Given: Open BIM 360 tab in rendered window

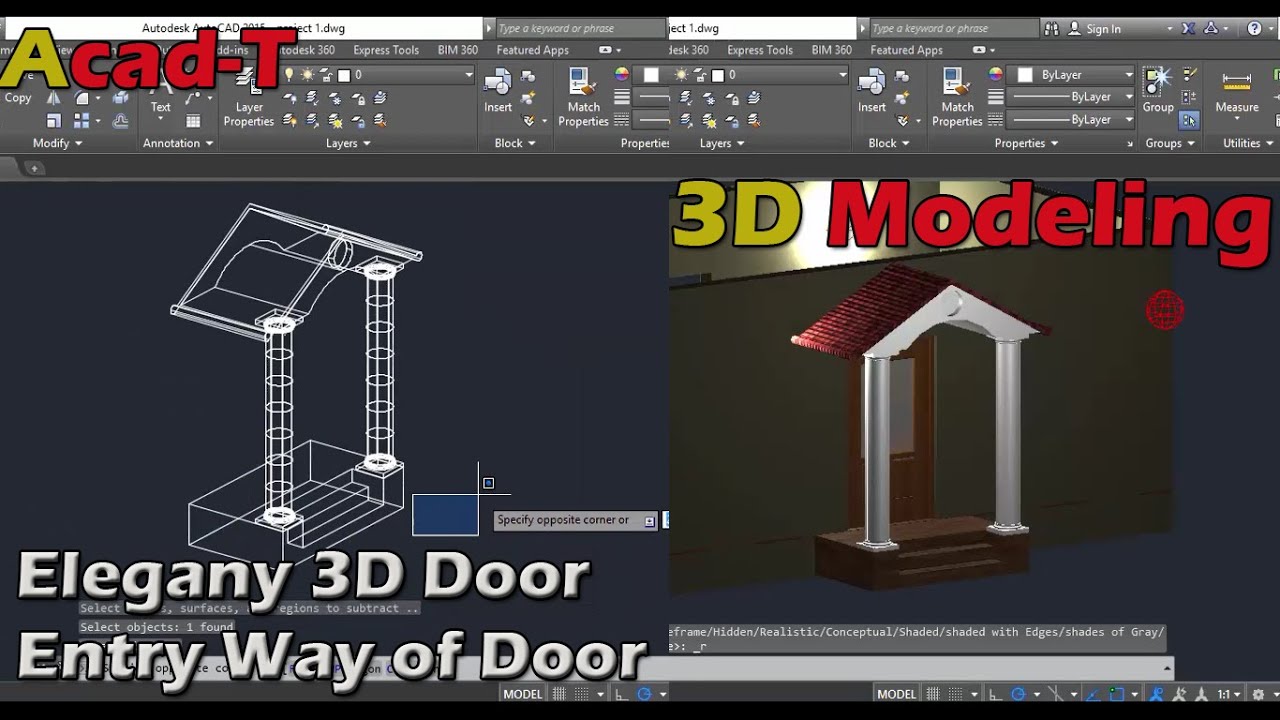Looking at the screenshot, I should tap(832, 50).
